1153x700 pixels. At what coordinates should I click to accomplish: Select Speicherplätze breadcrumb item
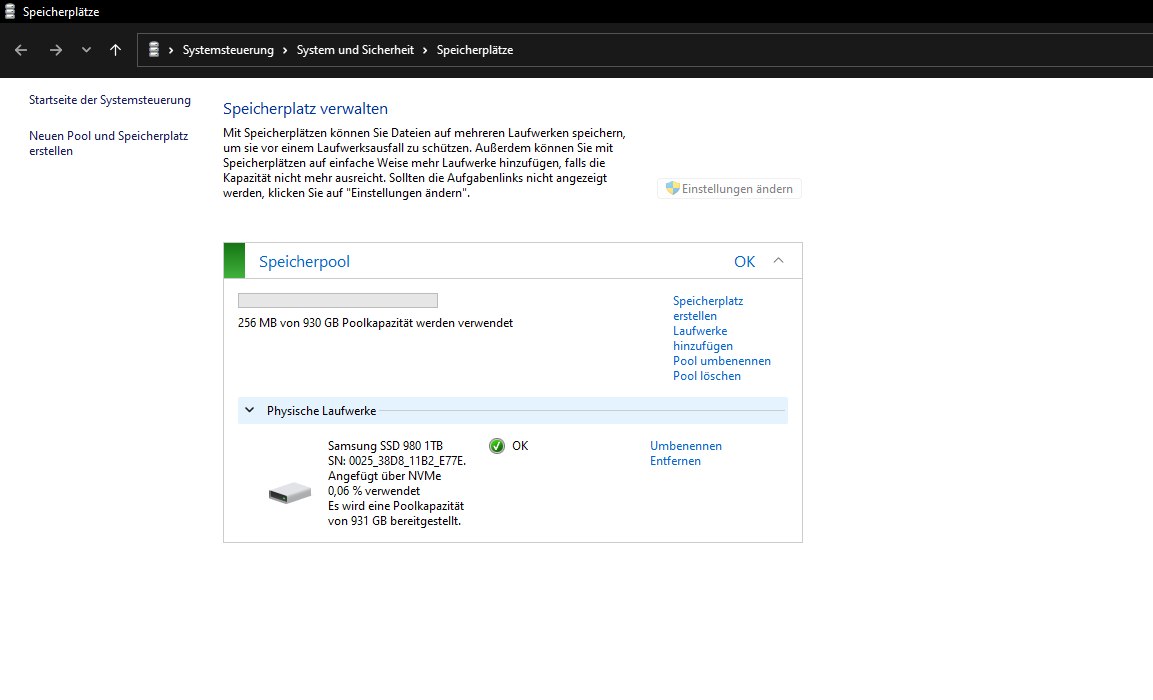(x=475, y=50)
